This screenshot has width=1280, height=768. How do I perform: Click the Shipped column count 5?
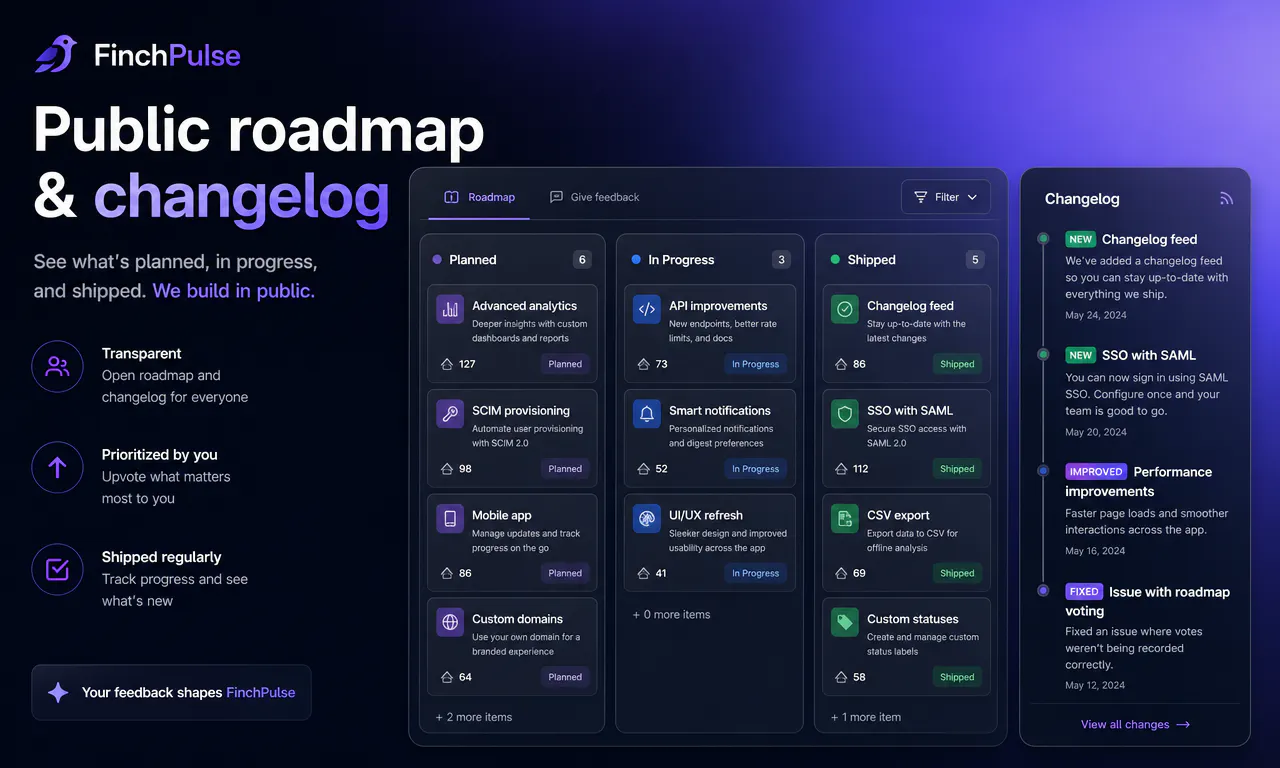pos(975,259)
